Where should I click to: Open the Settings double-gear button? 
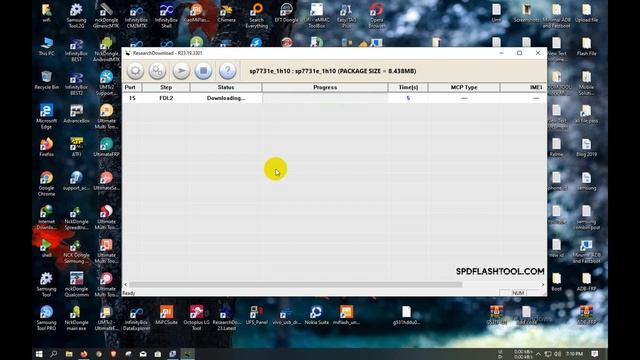[157, 71]
